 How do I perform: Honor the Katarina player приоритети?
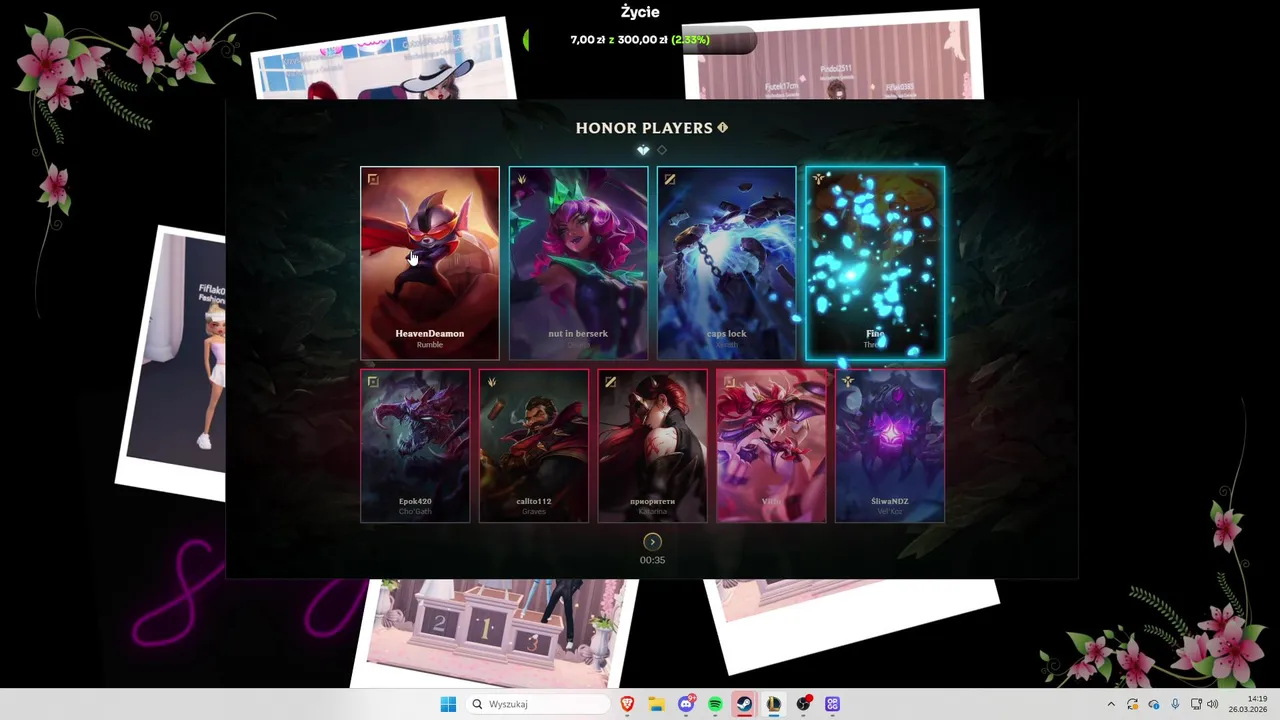652,446
